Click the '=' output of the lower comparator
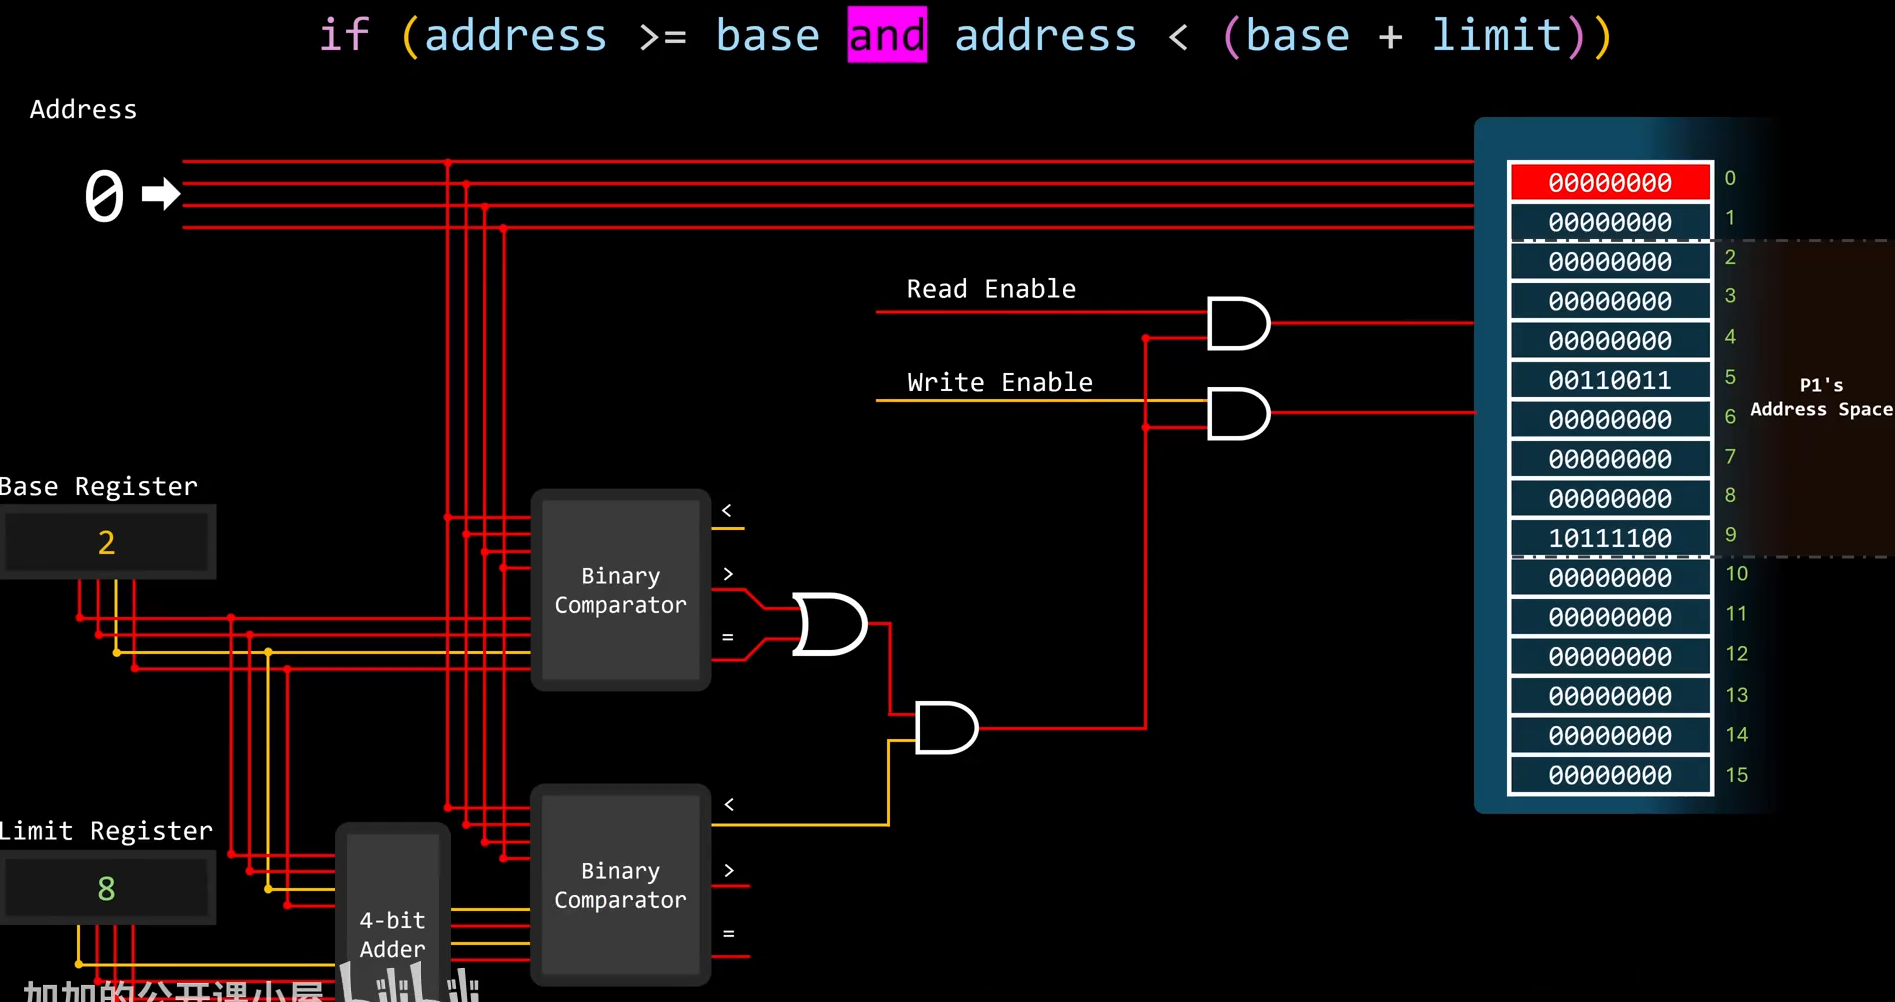 point(729,934)
